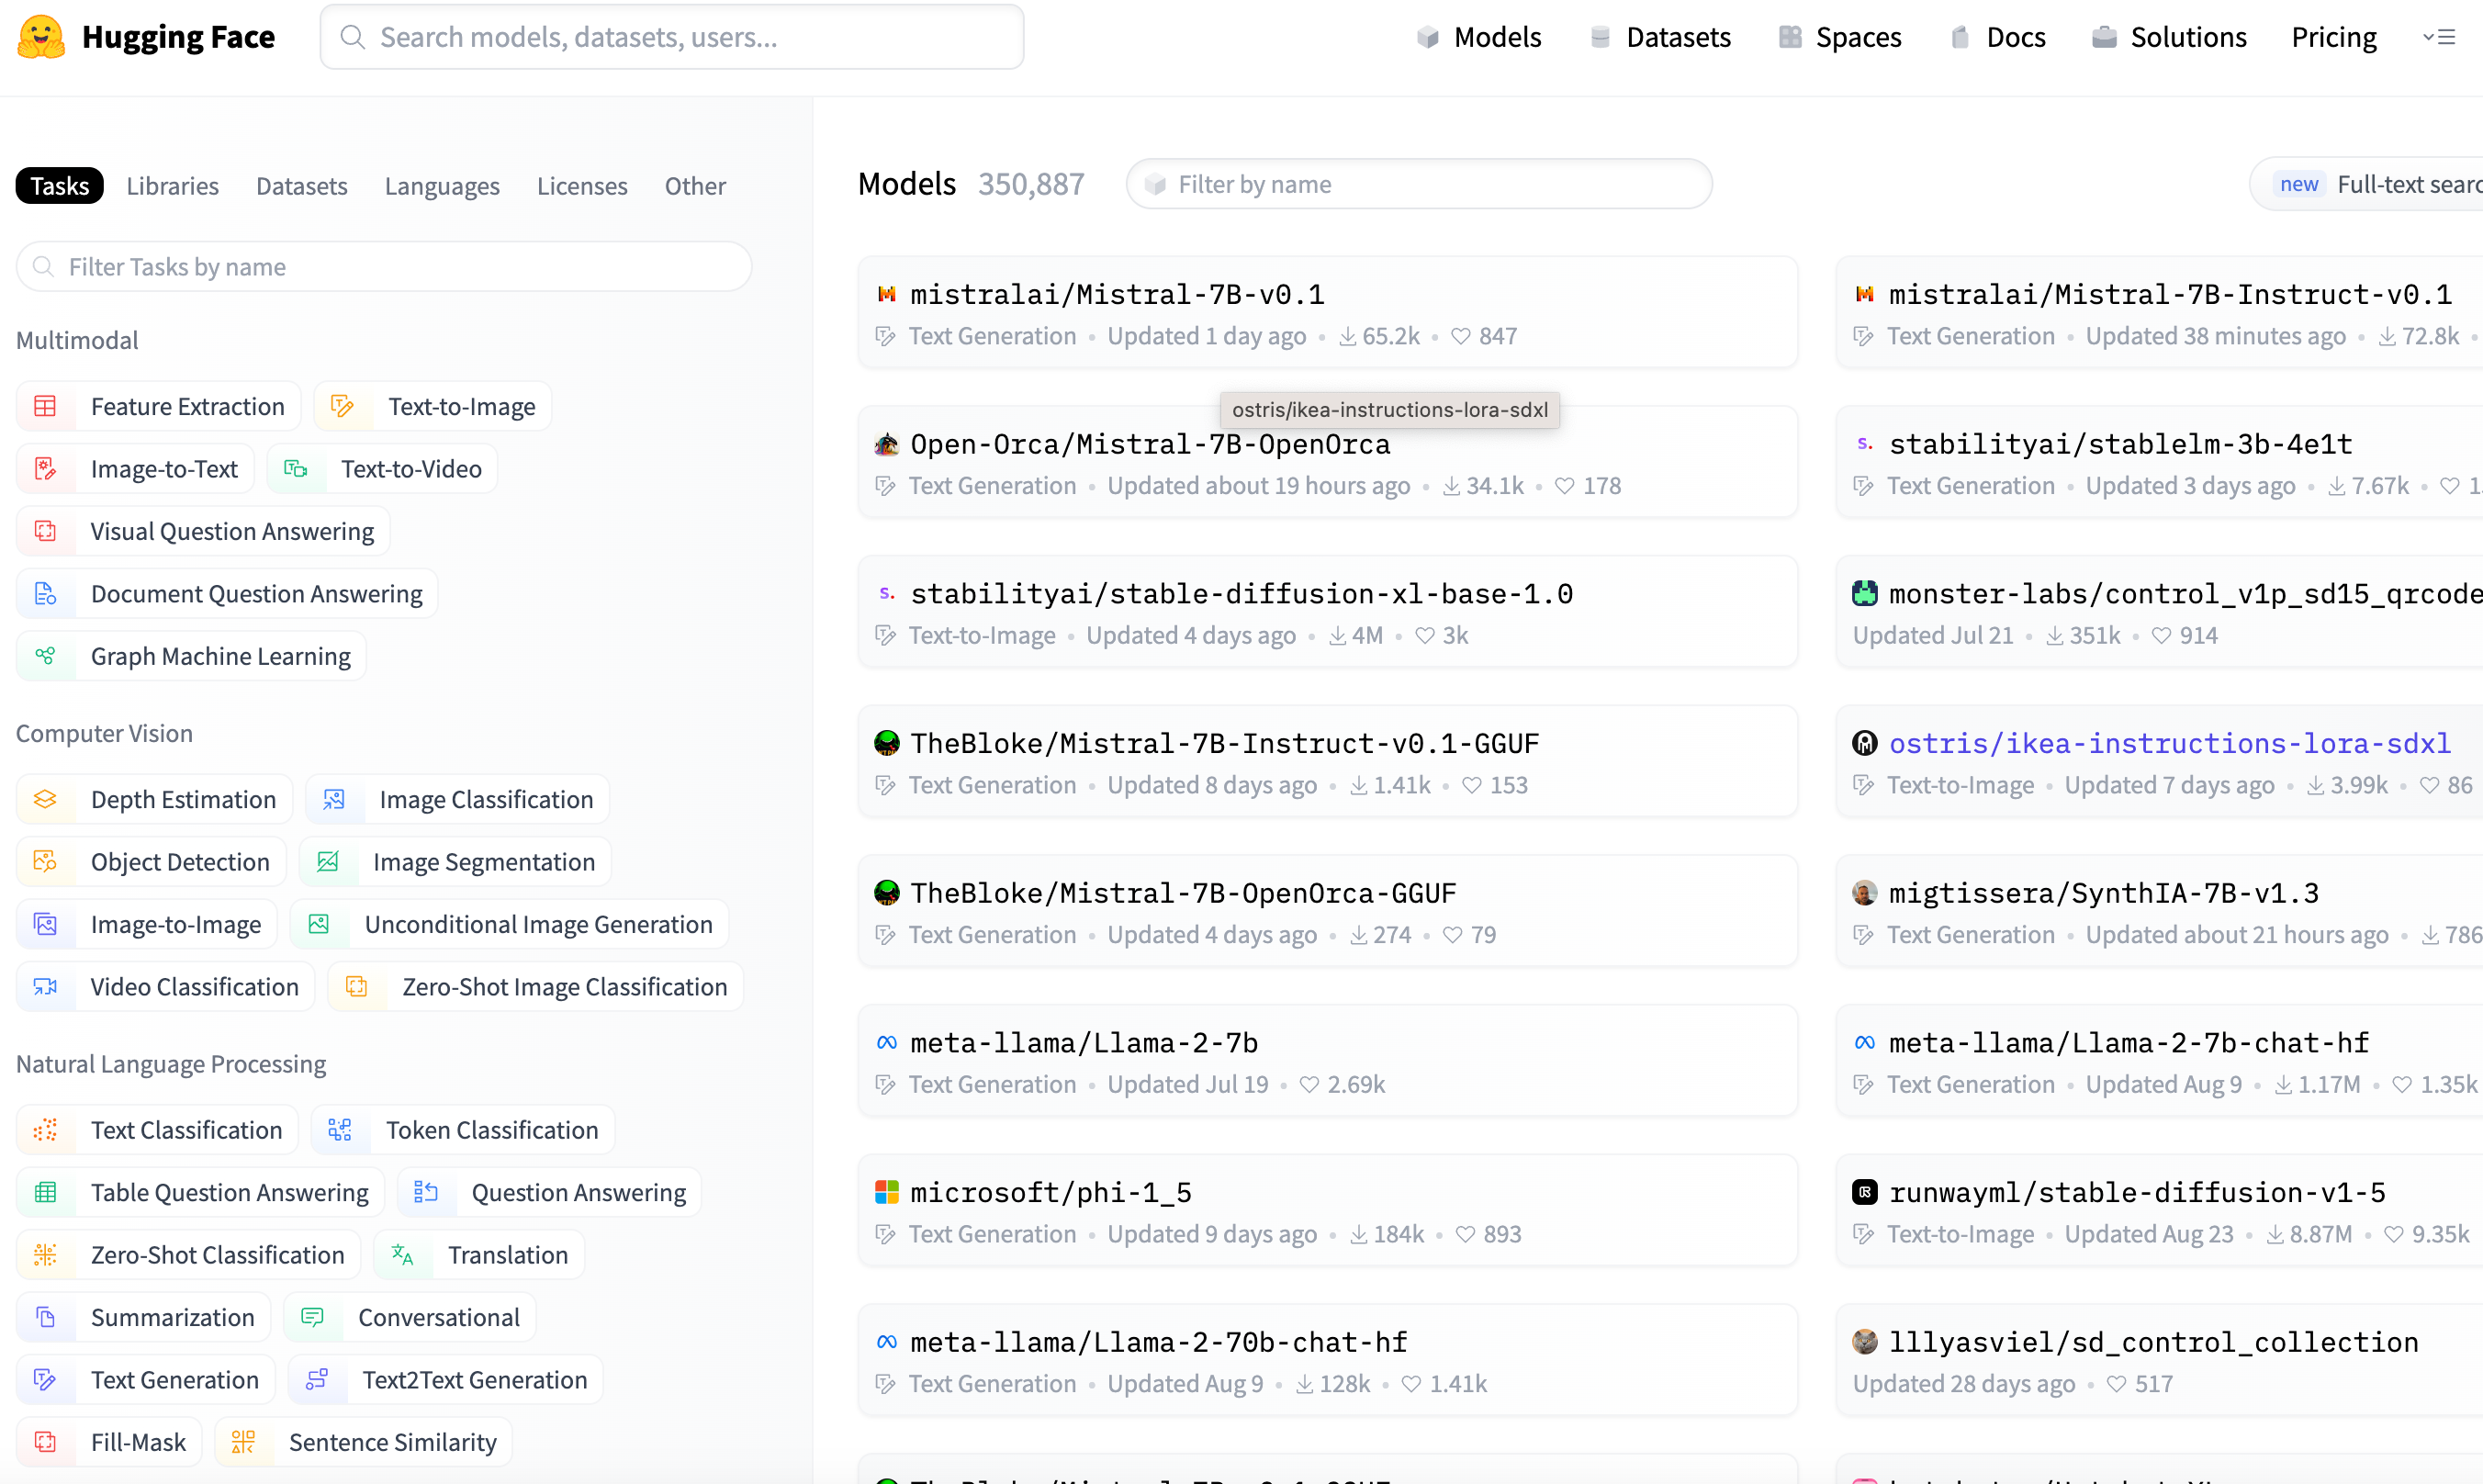Switch to the Licenses filter tab

coord(582,186)
